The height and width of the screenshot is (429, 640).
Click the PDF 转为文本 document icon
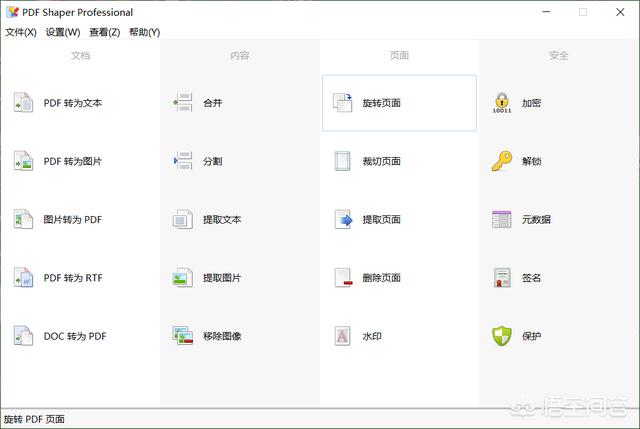pos(23,102)
